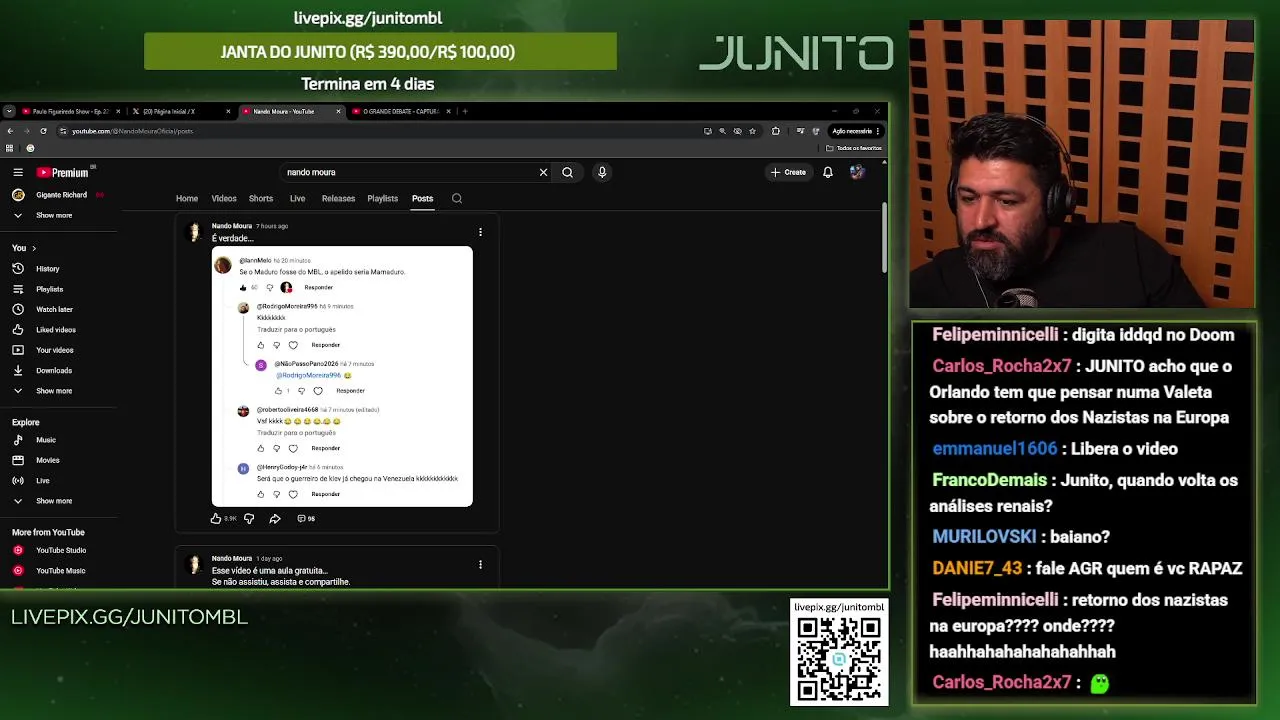The width and height of the screenshot is (1280, 720).
Task: Share the 'É verdade...' post
Action: pyautogui.click(x=275, y=518)
